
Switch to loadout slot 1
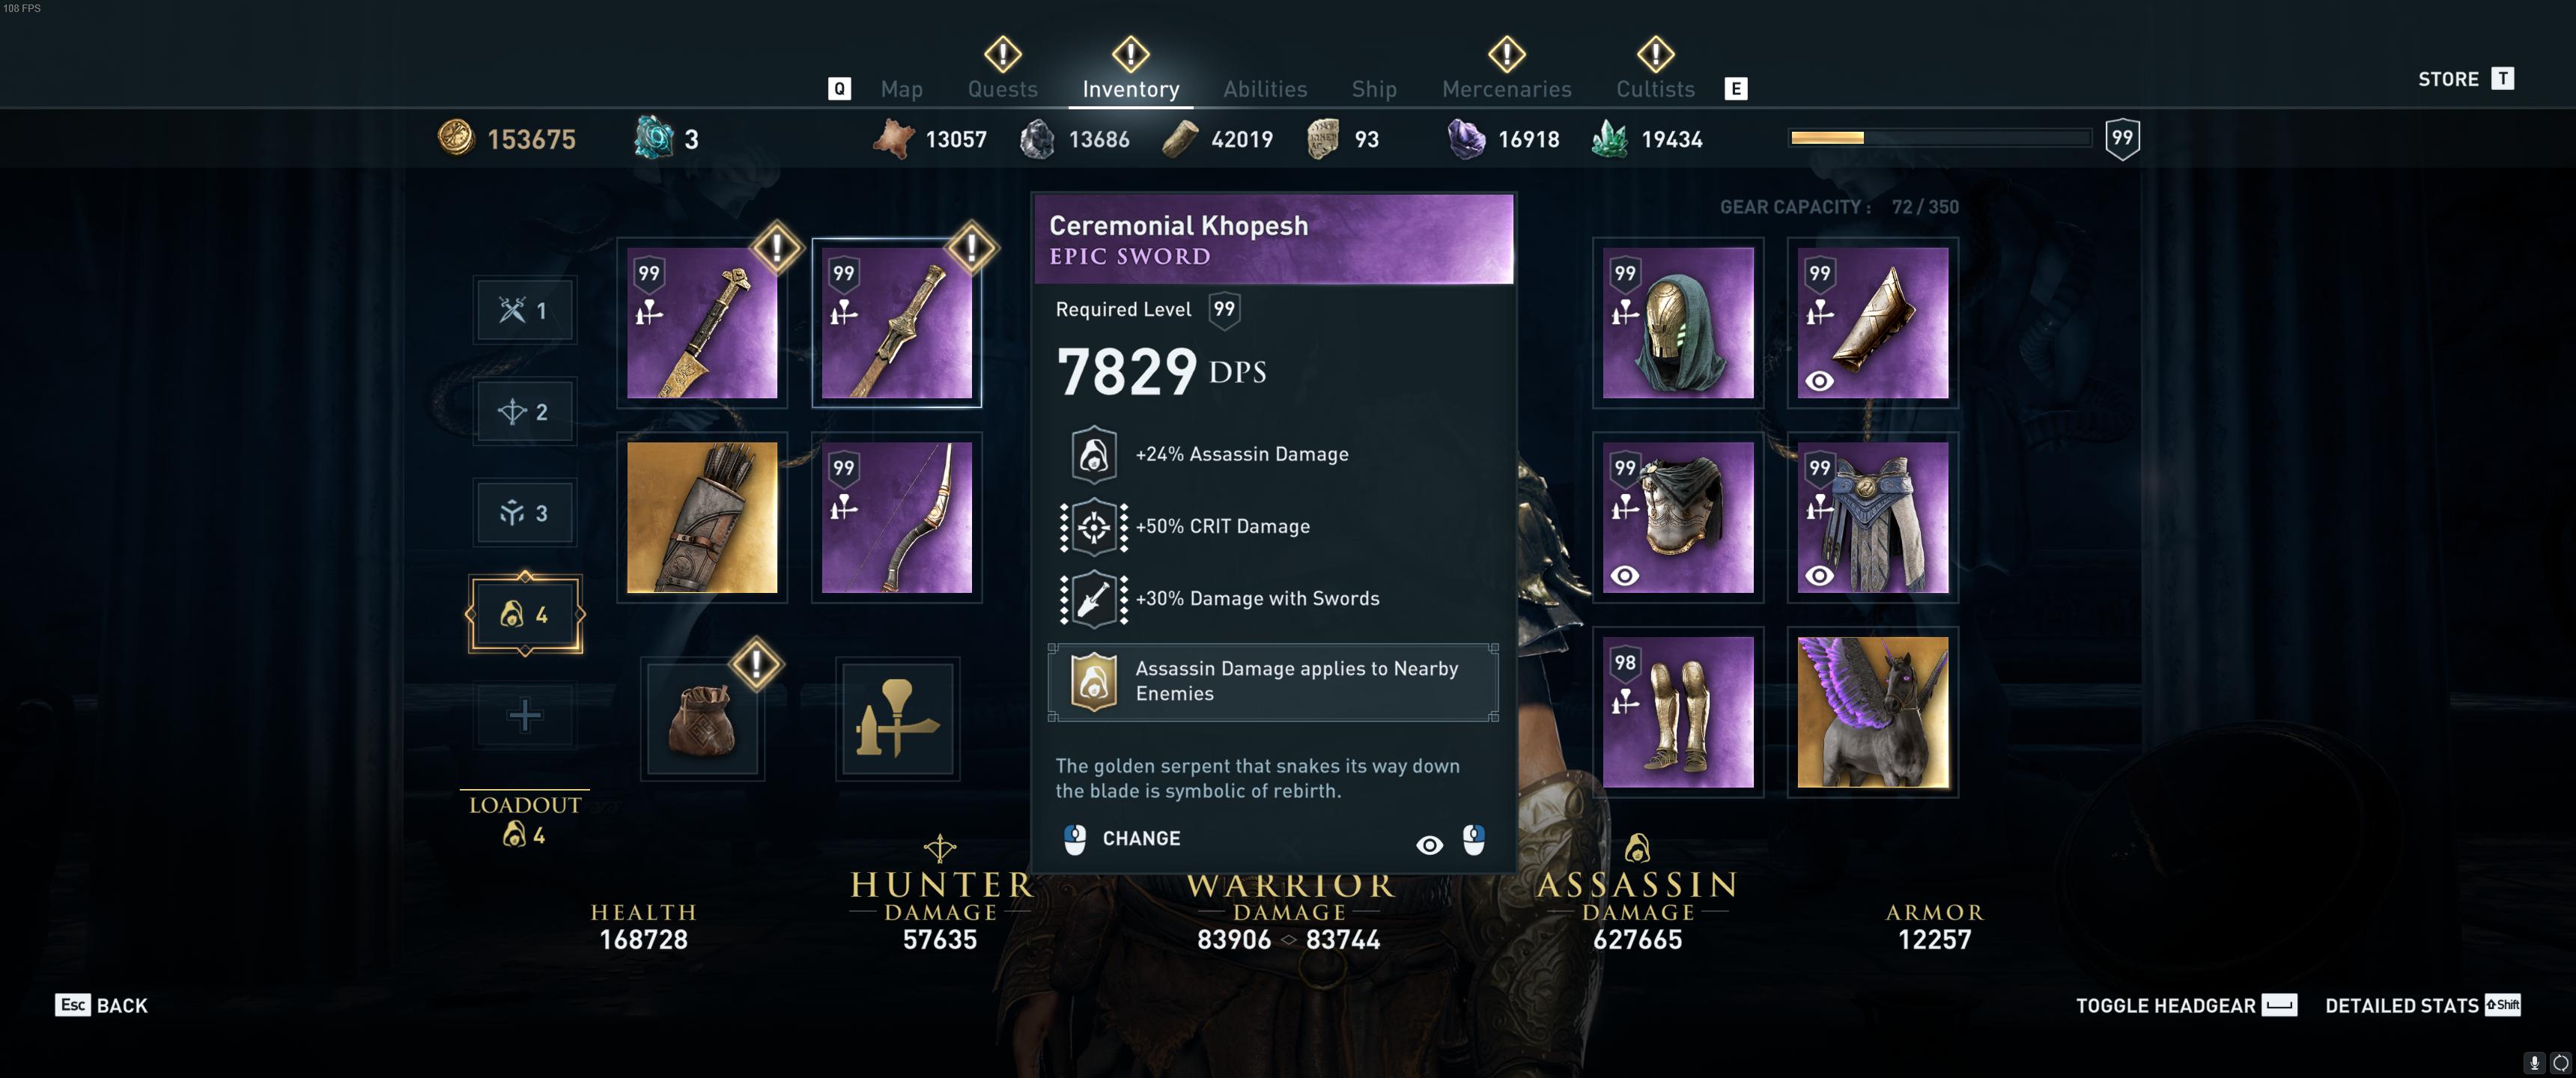coord(524,310)
